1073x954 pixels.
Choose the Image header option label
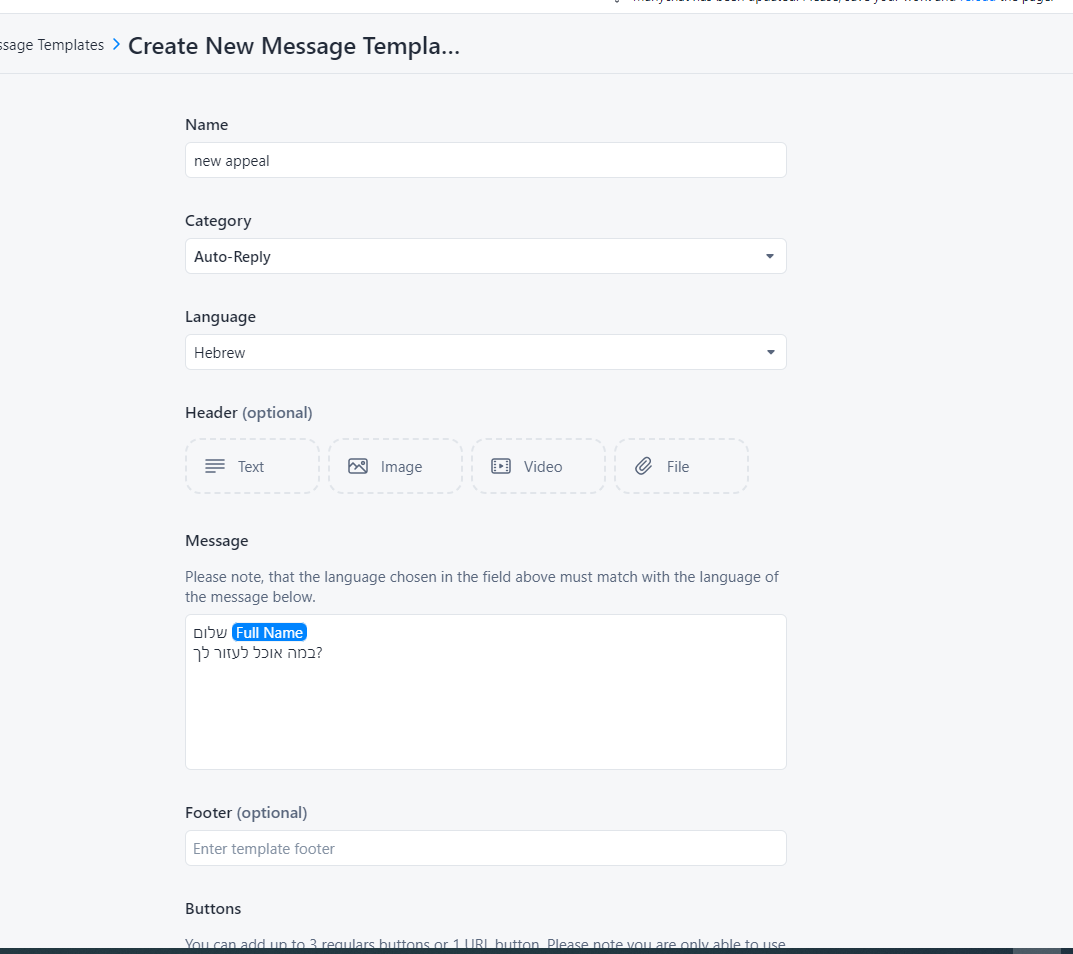point(401,467)
